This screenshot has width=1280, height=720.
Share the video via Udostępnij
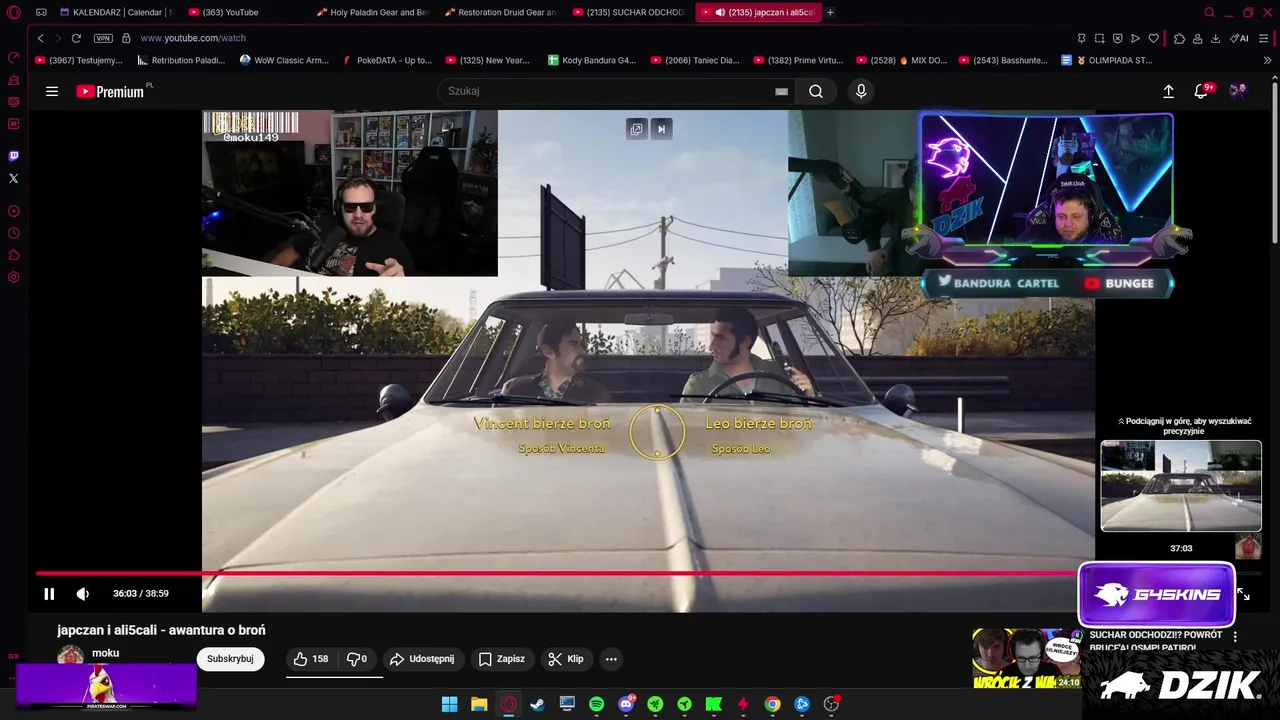click(422, 659)
